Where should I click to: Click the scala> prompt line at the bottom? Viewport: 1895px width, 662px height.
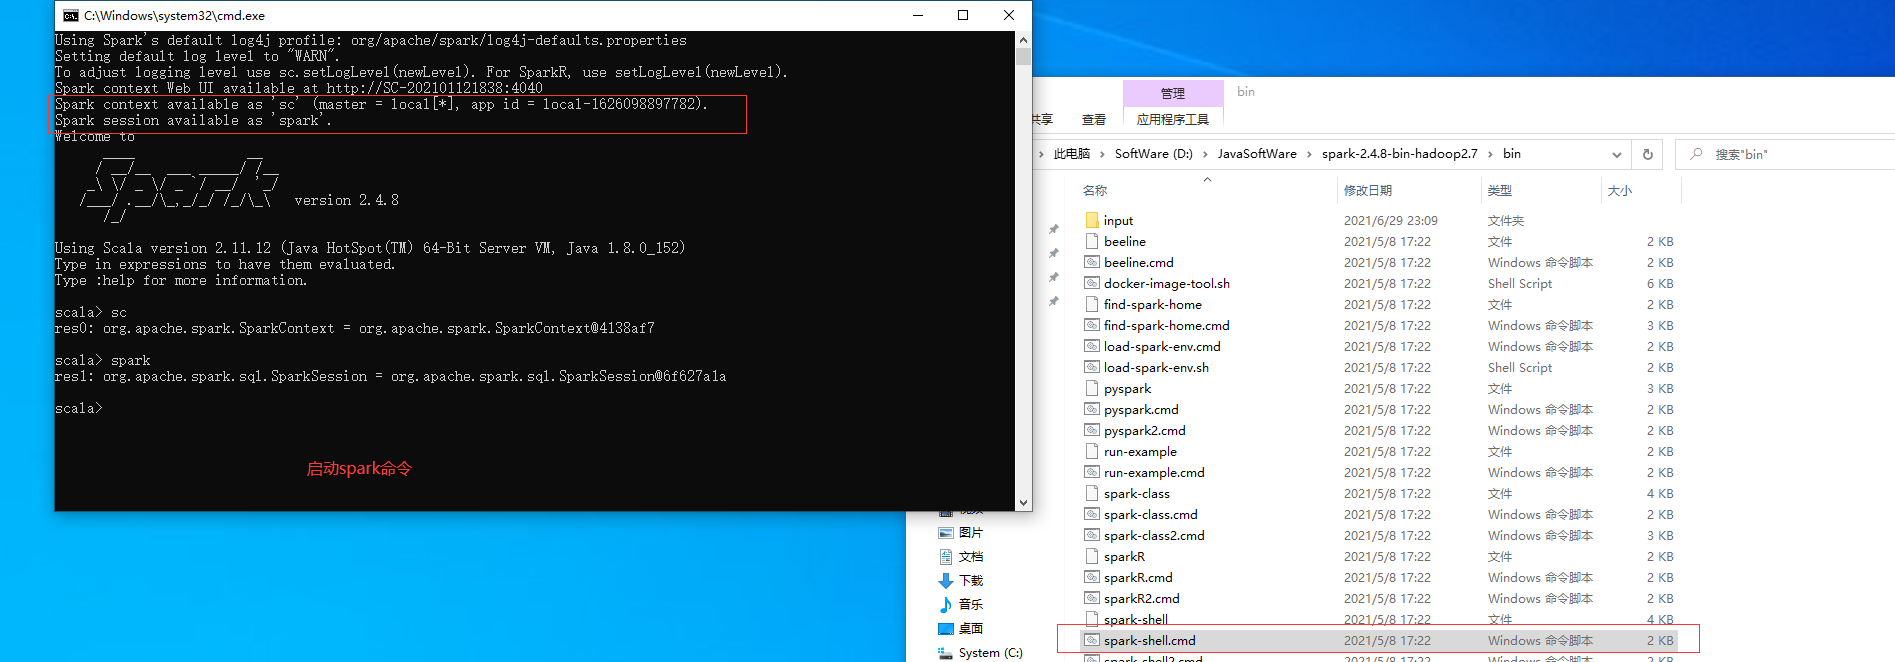[79, 408]
